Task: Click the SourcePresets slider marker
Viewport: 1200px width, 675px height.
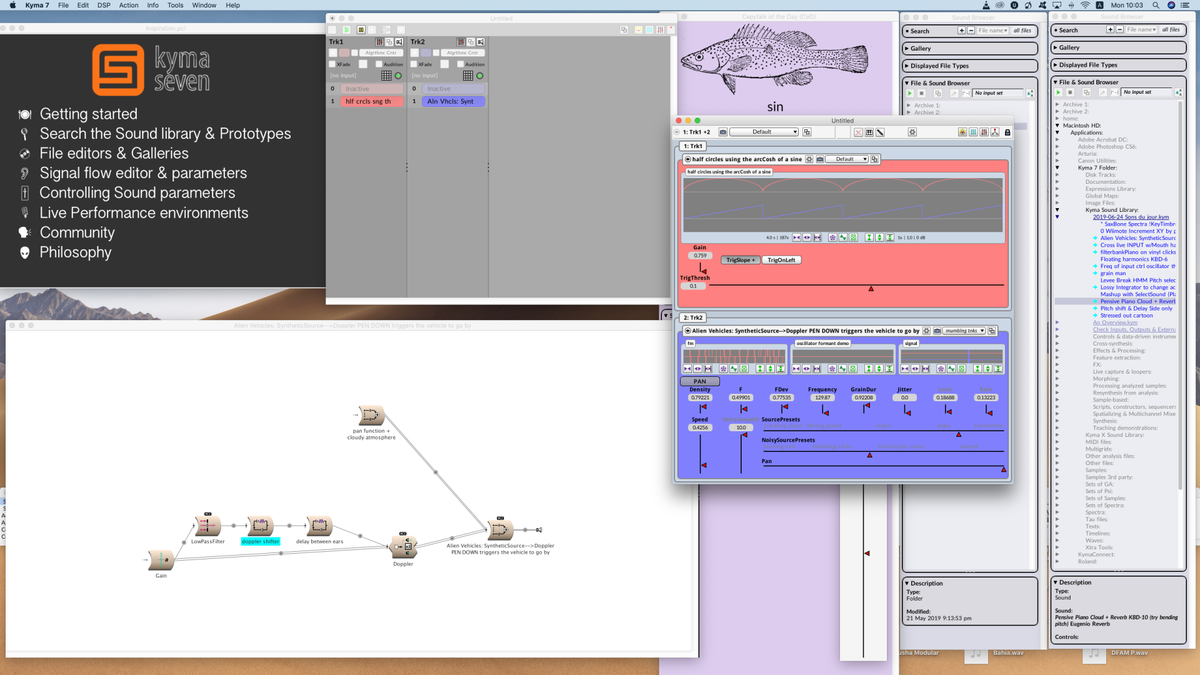Action: point(958,434)
